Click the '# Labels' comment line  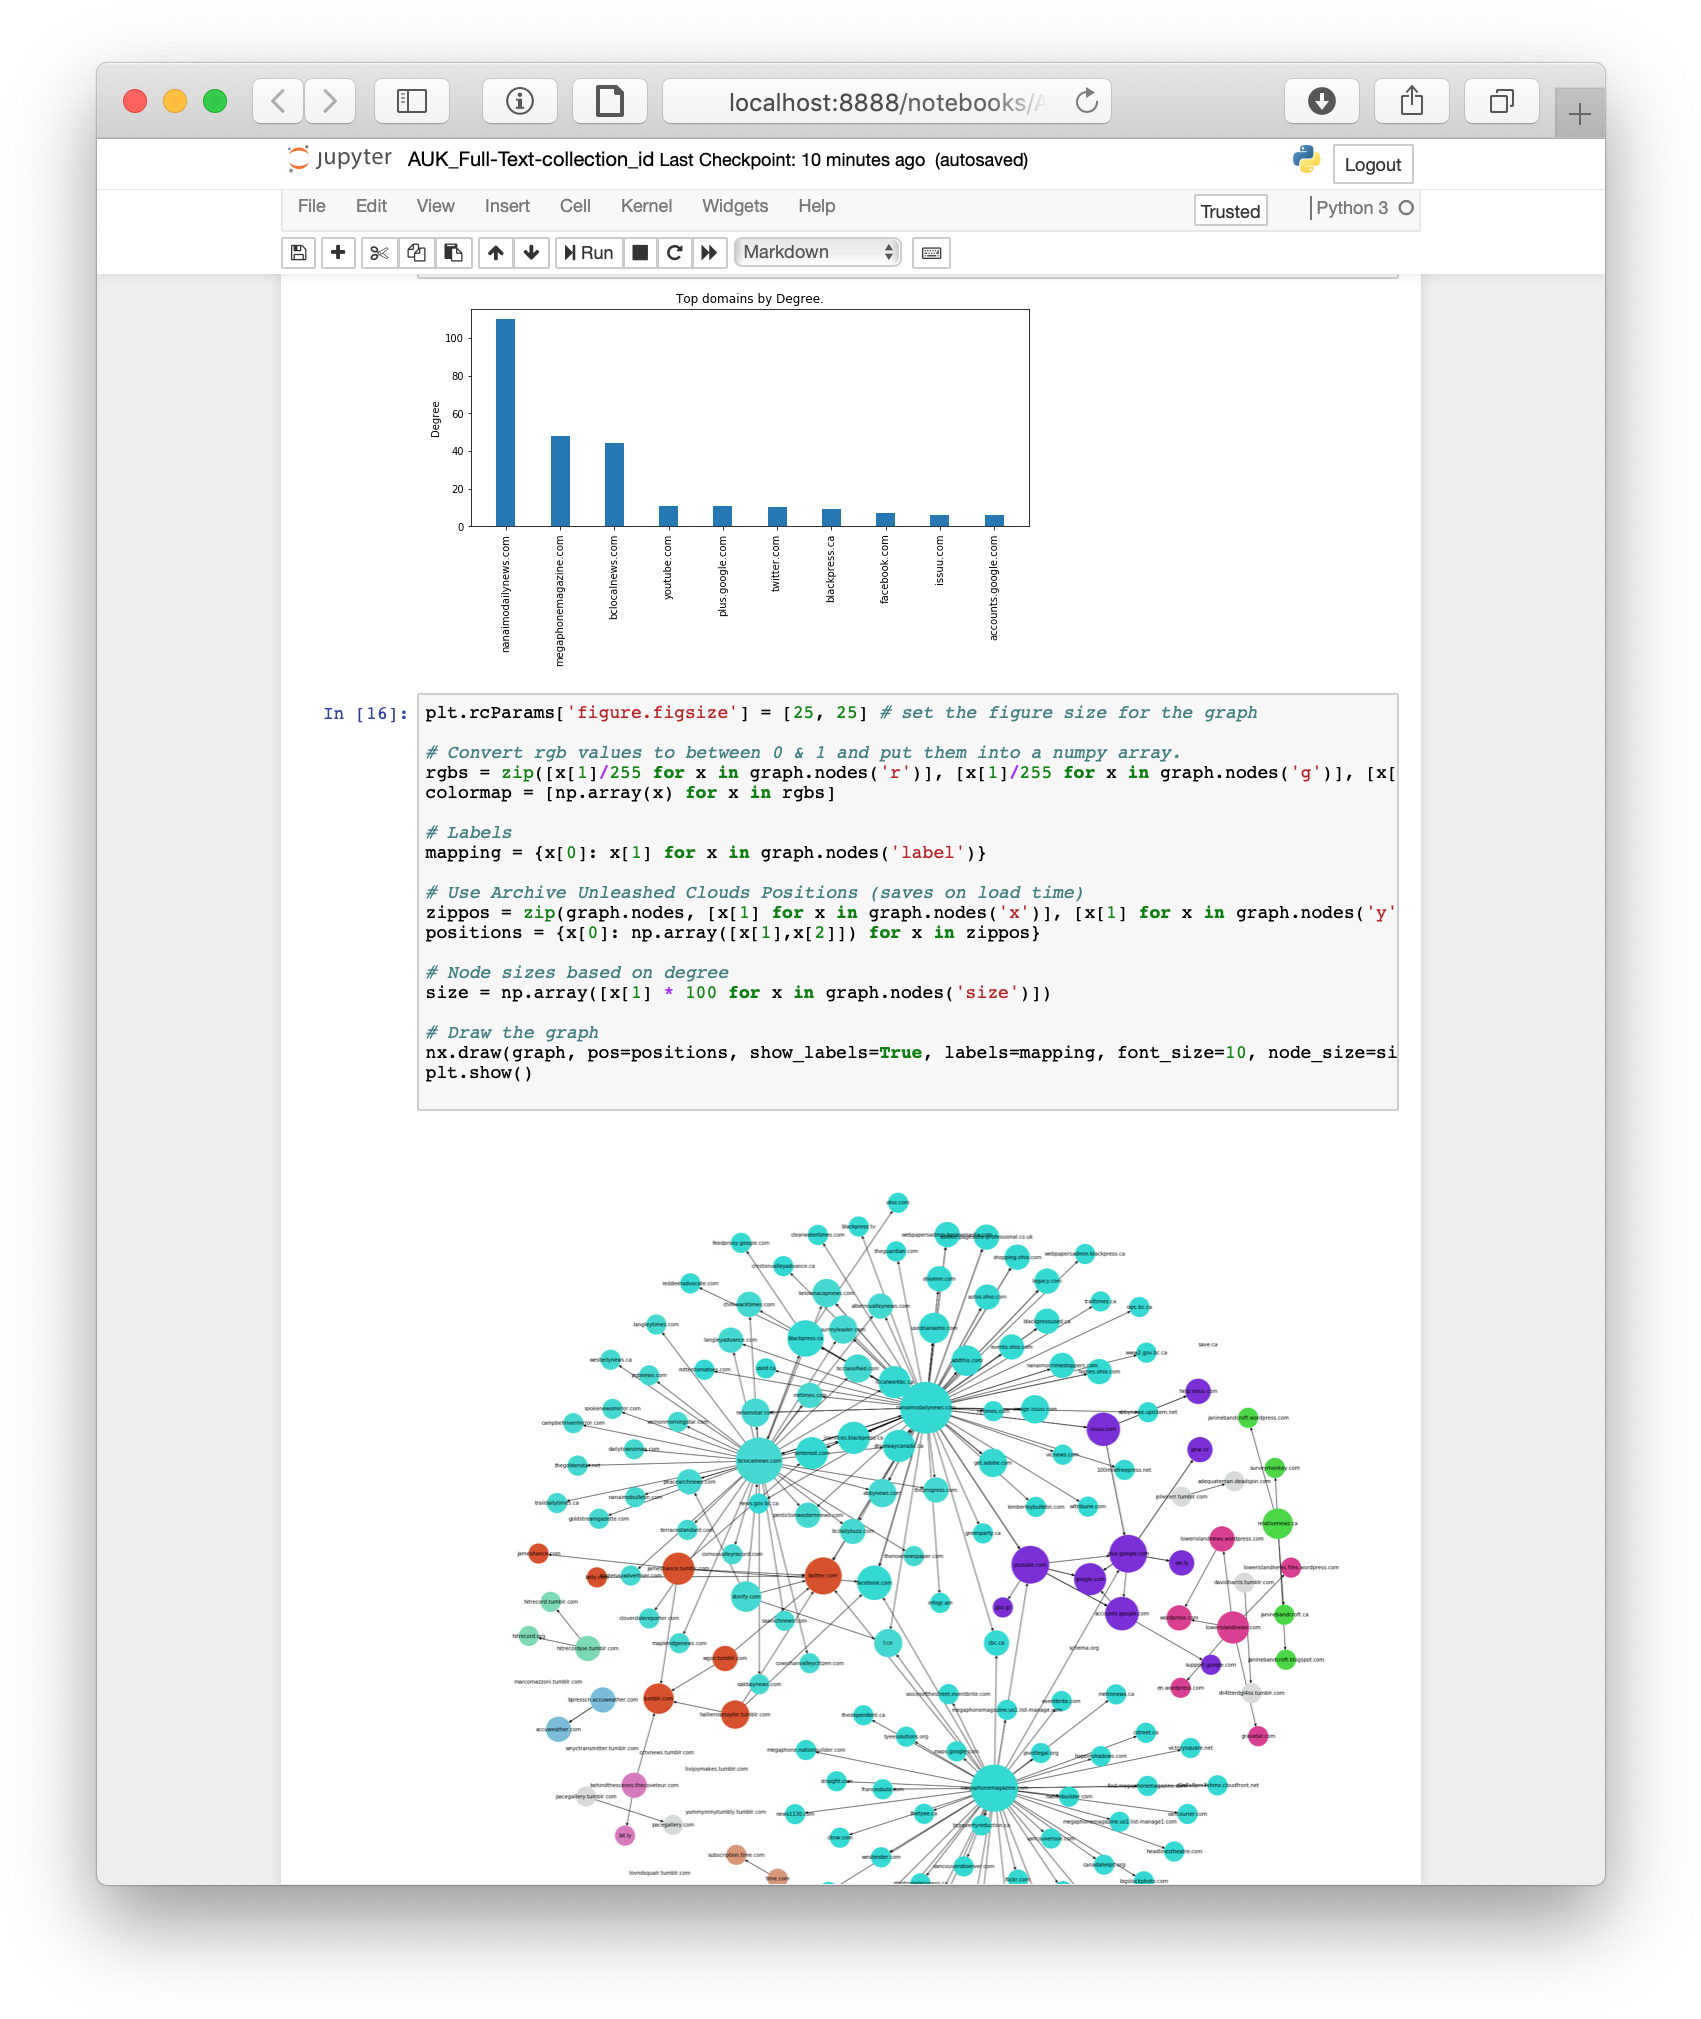click(468, 833)
